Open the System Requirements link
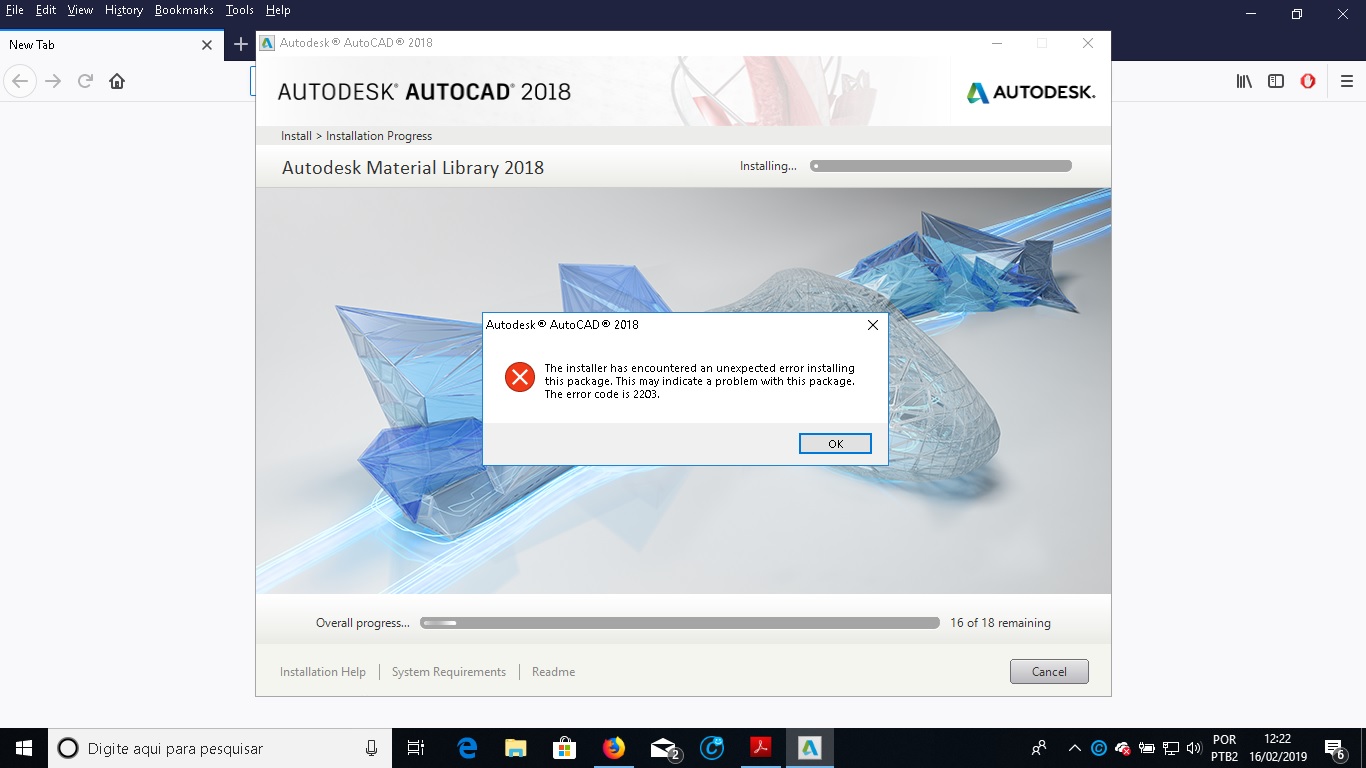The image size is (1366, 768). pos(448,671)
